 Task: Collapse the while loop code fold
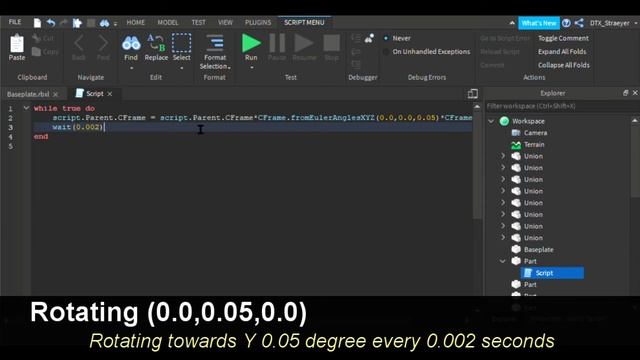click(x=26, y=108)
